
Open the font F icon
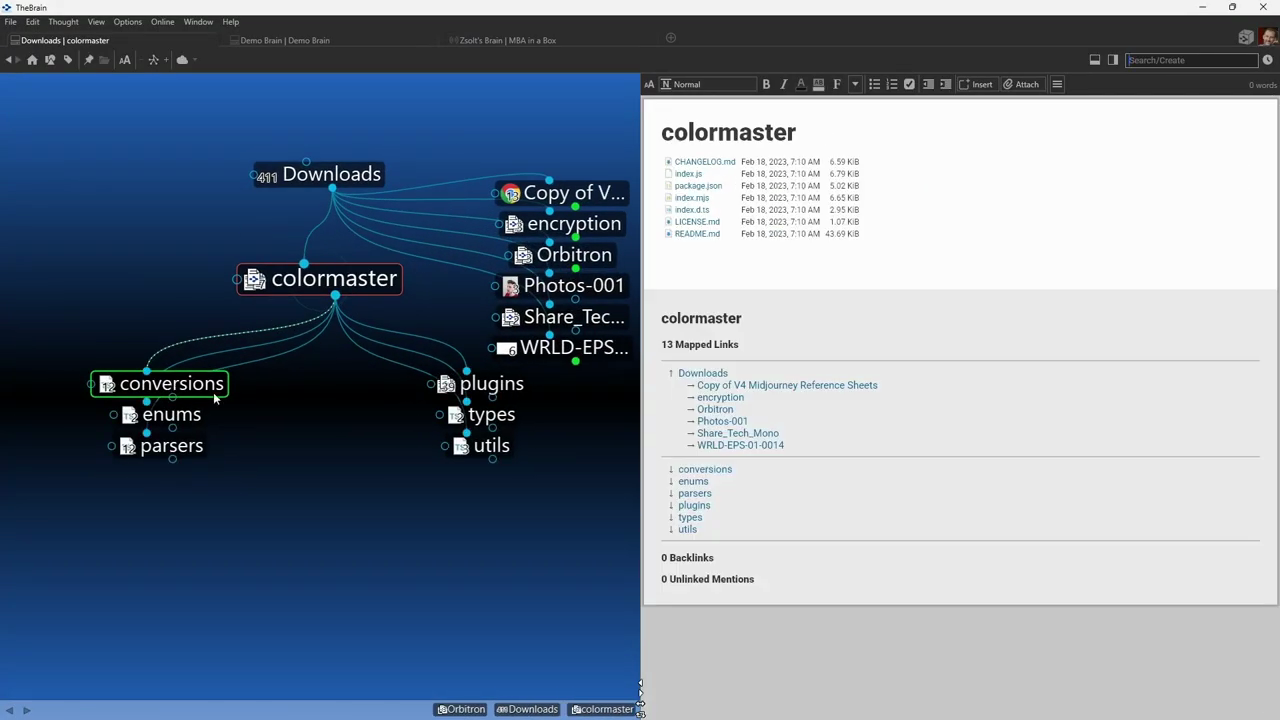tap(836, 84)
